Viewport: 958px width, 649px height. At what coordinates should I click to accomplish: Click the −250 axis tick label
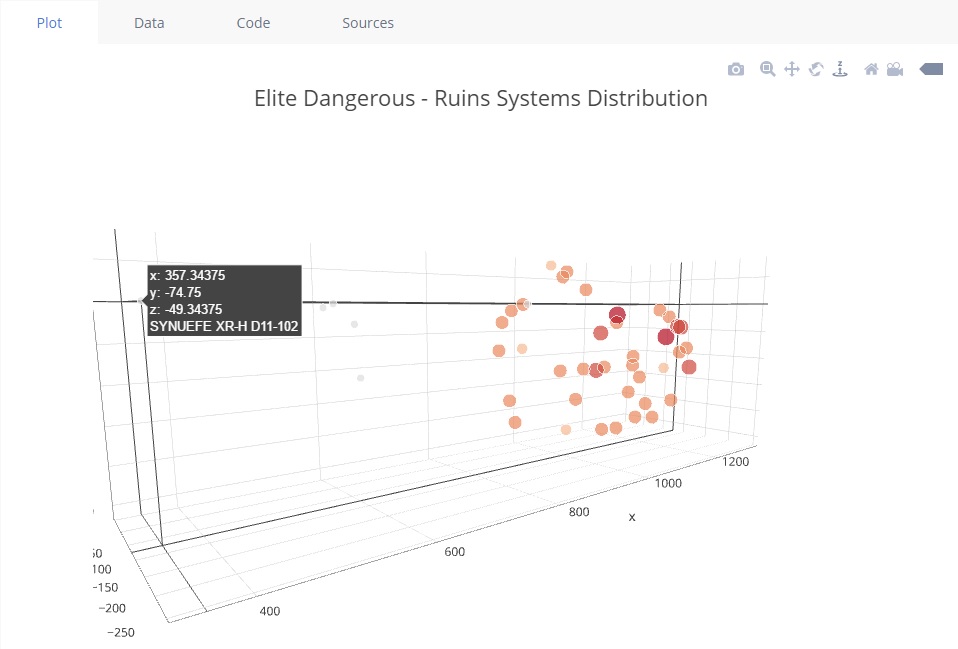click(x=120, y=632)
